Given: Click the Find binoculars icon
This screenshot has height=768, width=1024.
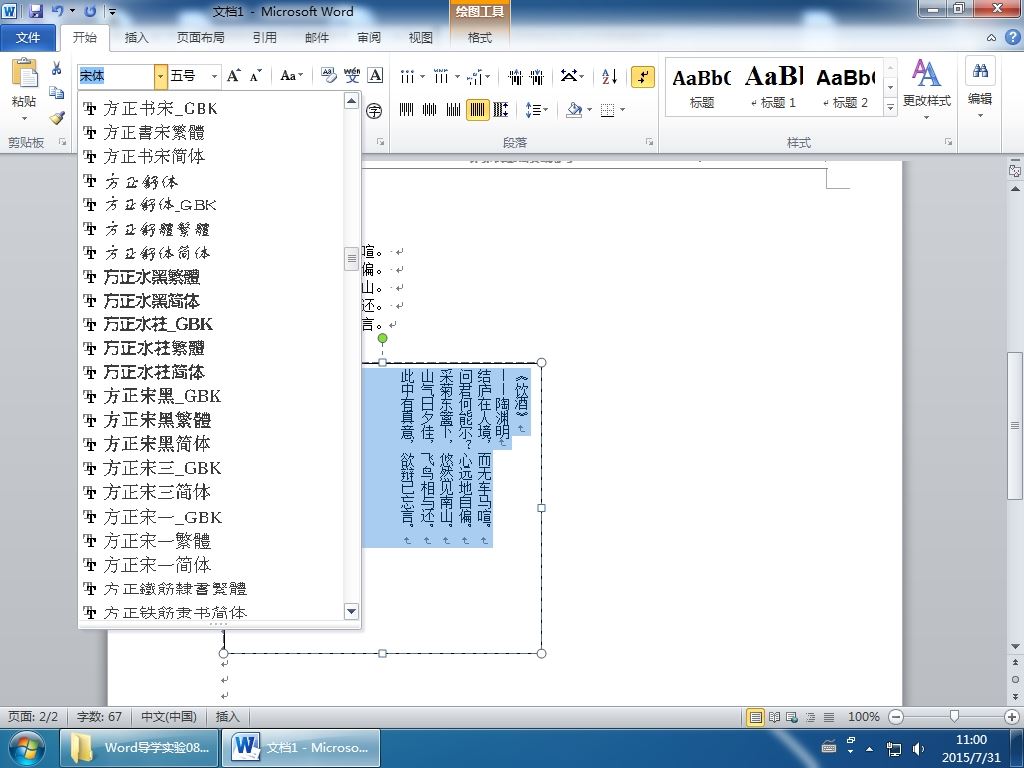Looking at the screenshot, I should (980, 71).
